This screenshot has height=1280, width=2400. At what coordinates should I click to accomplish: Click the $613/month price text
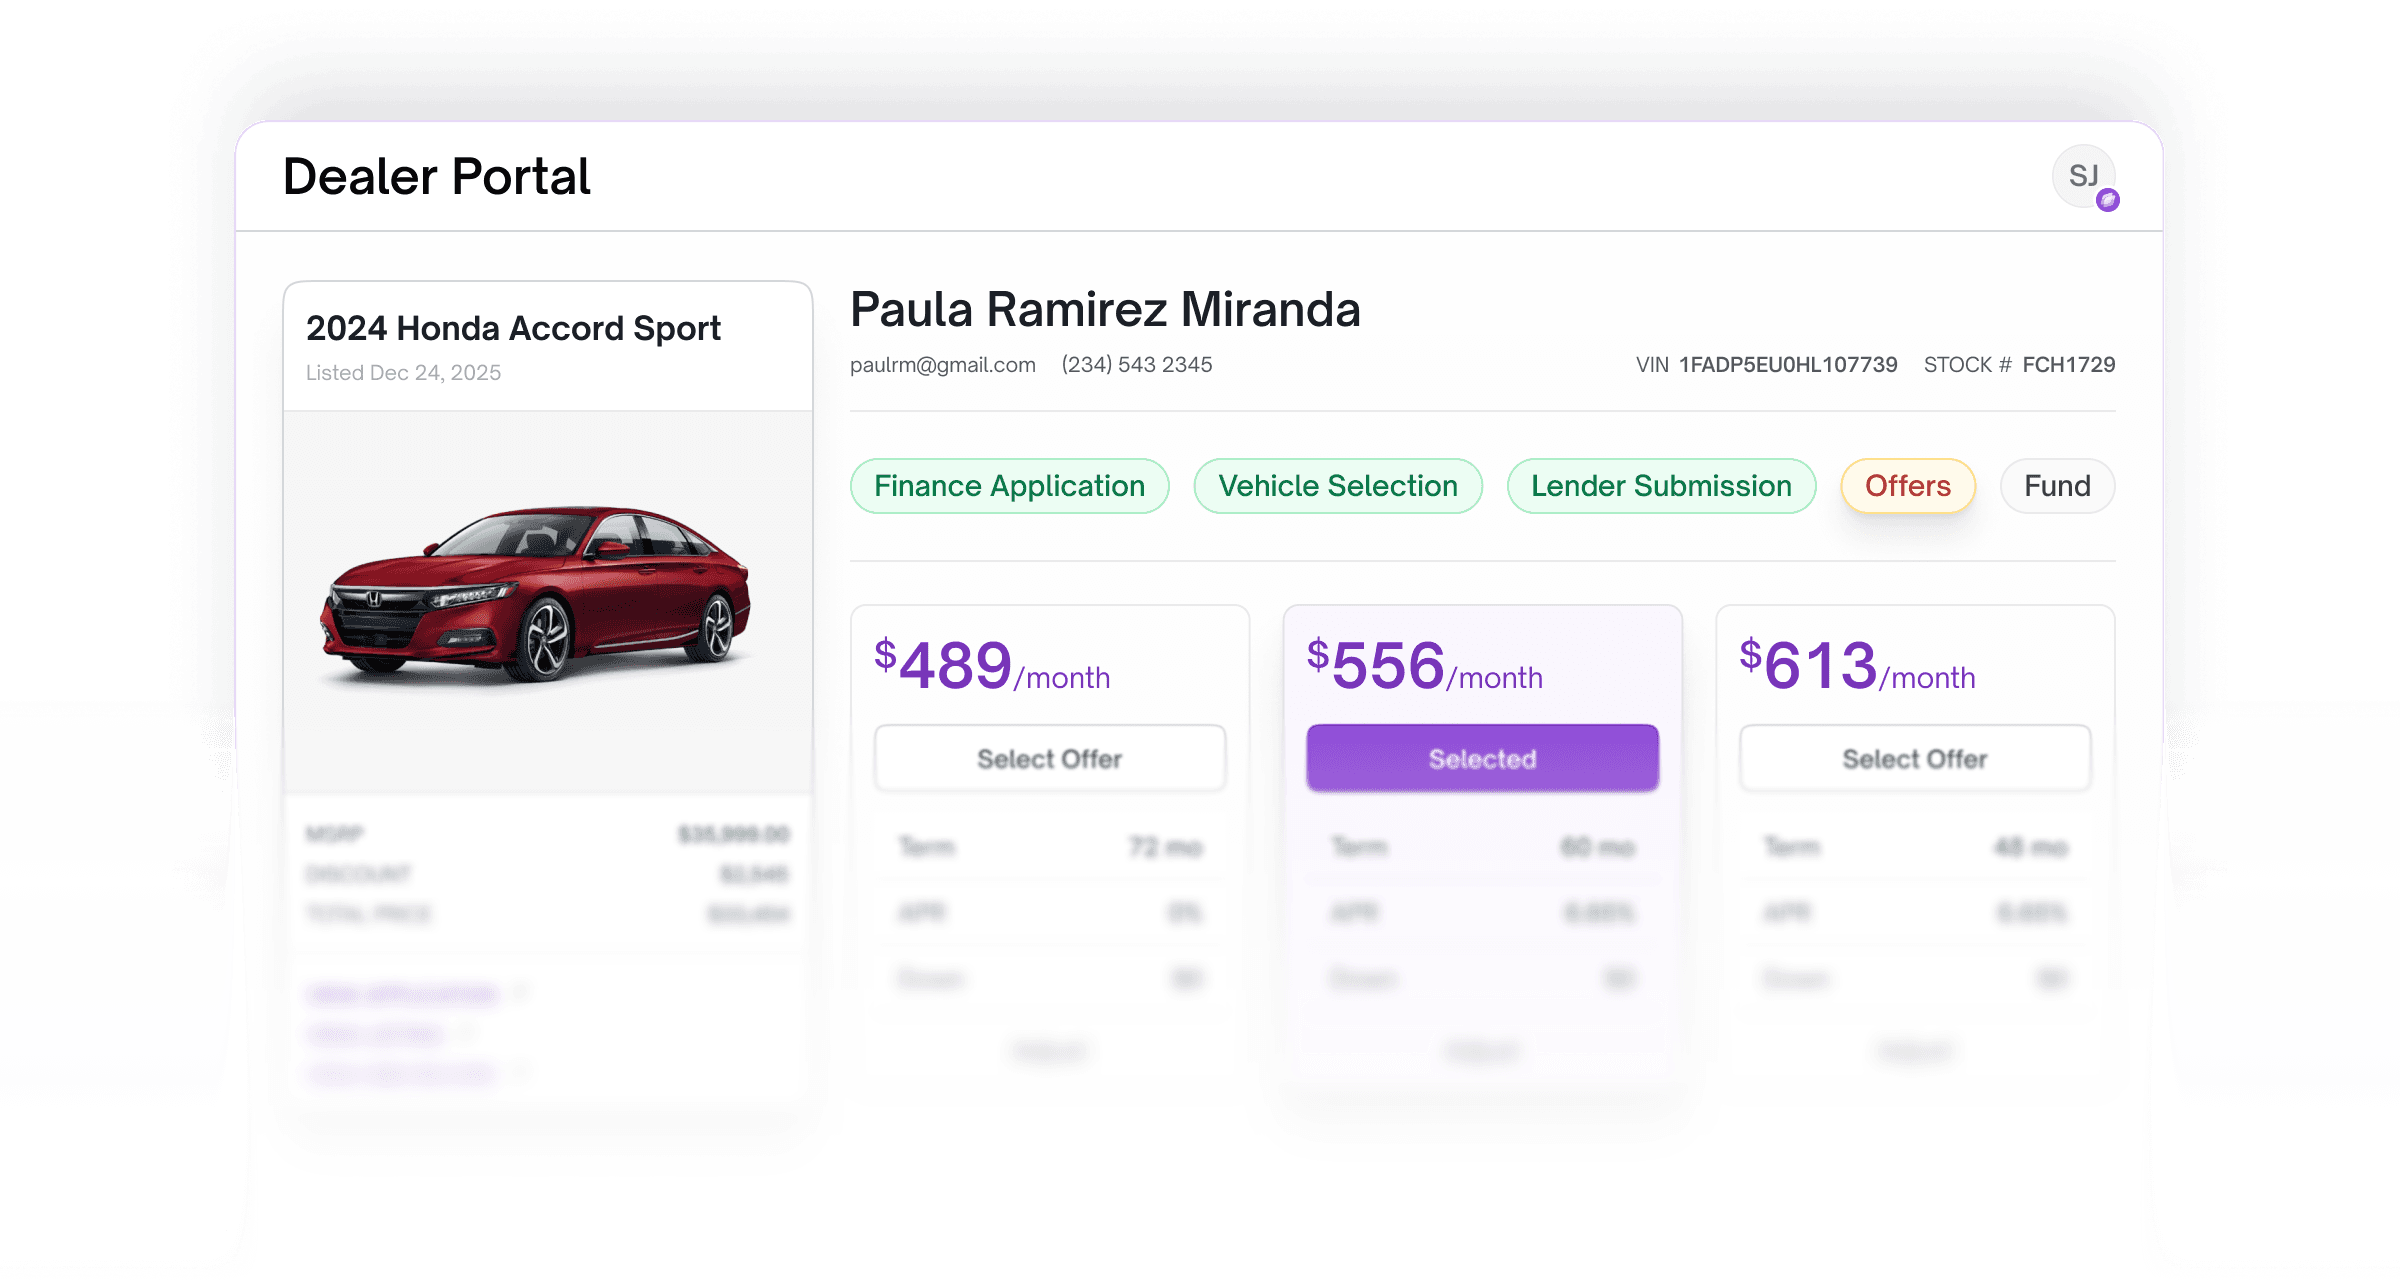[1856, 666]
